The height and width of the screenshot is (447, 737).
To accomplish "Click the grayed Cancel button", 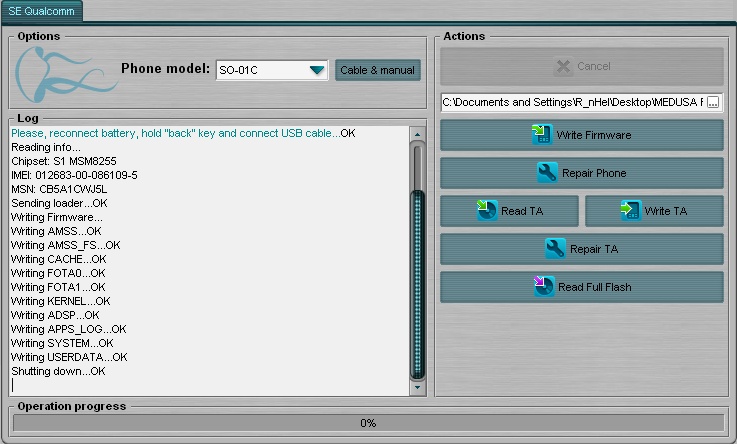I will [581, 66].
